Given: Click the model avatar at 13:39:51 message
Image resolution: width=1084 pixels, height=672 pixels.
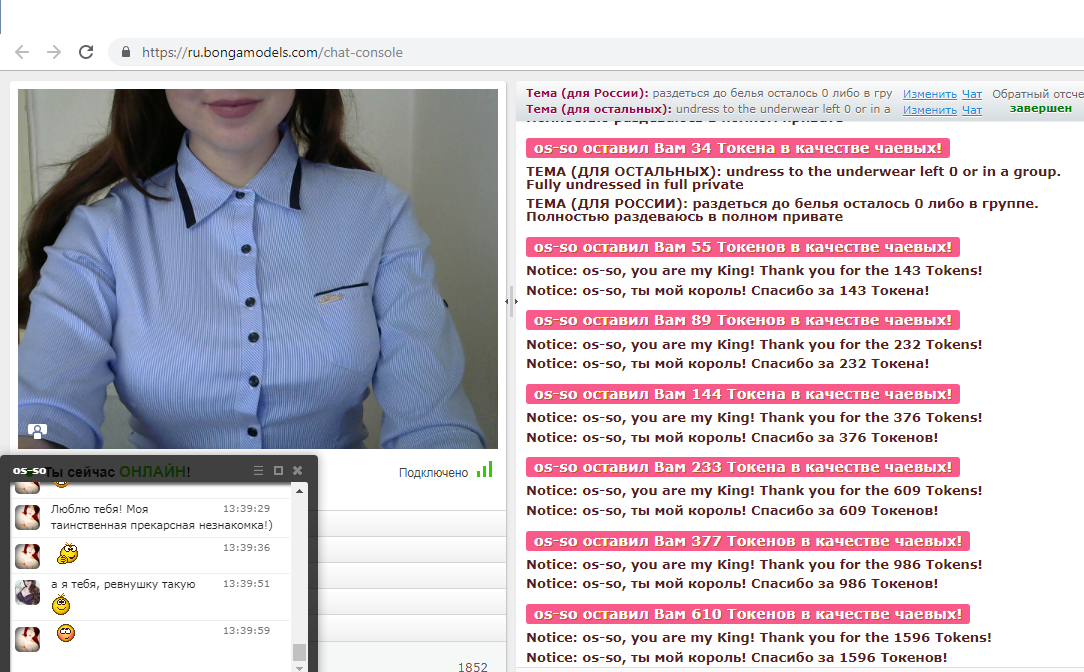Looking at the screenshot, I should click(27, 591).
